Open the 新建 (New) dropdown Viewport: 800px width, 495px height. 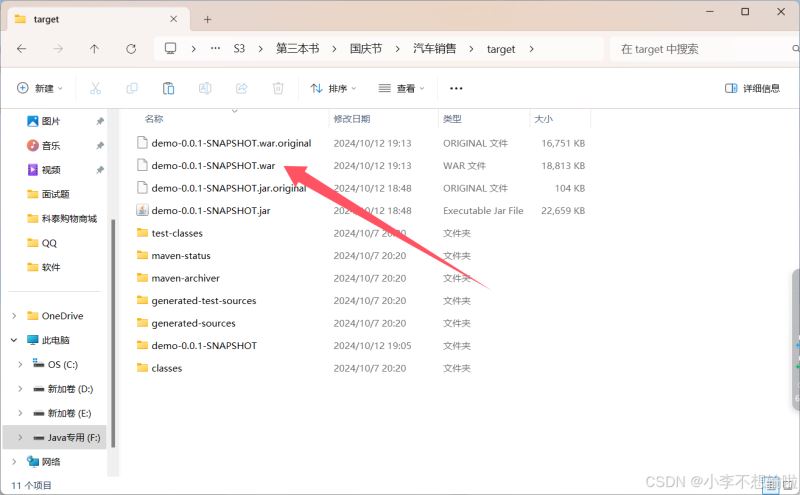point(40,88)
